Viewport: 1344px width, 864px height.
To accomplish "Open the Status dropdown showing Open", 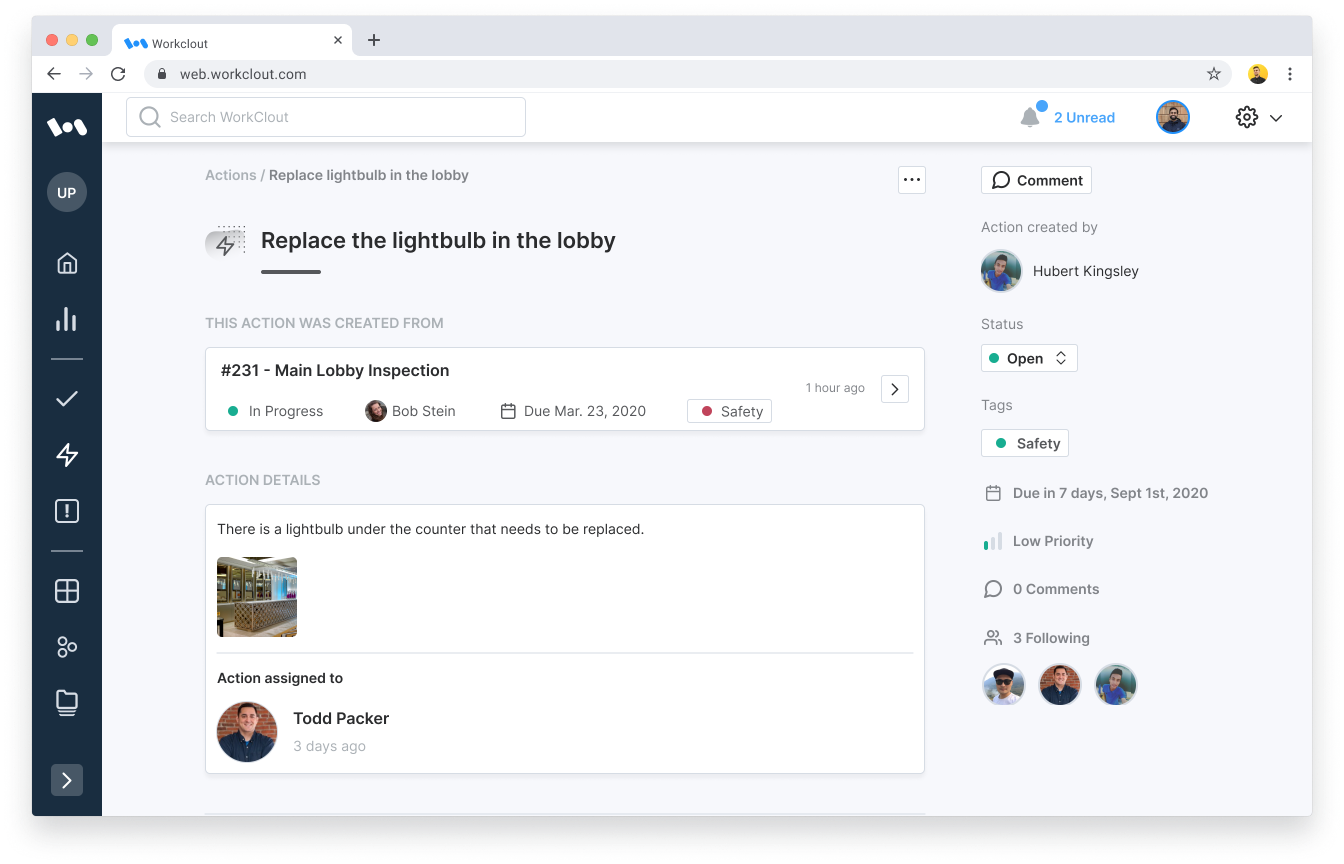I will click(x=1029, y=358).
